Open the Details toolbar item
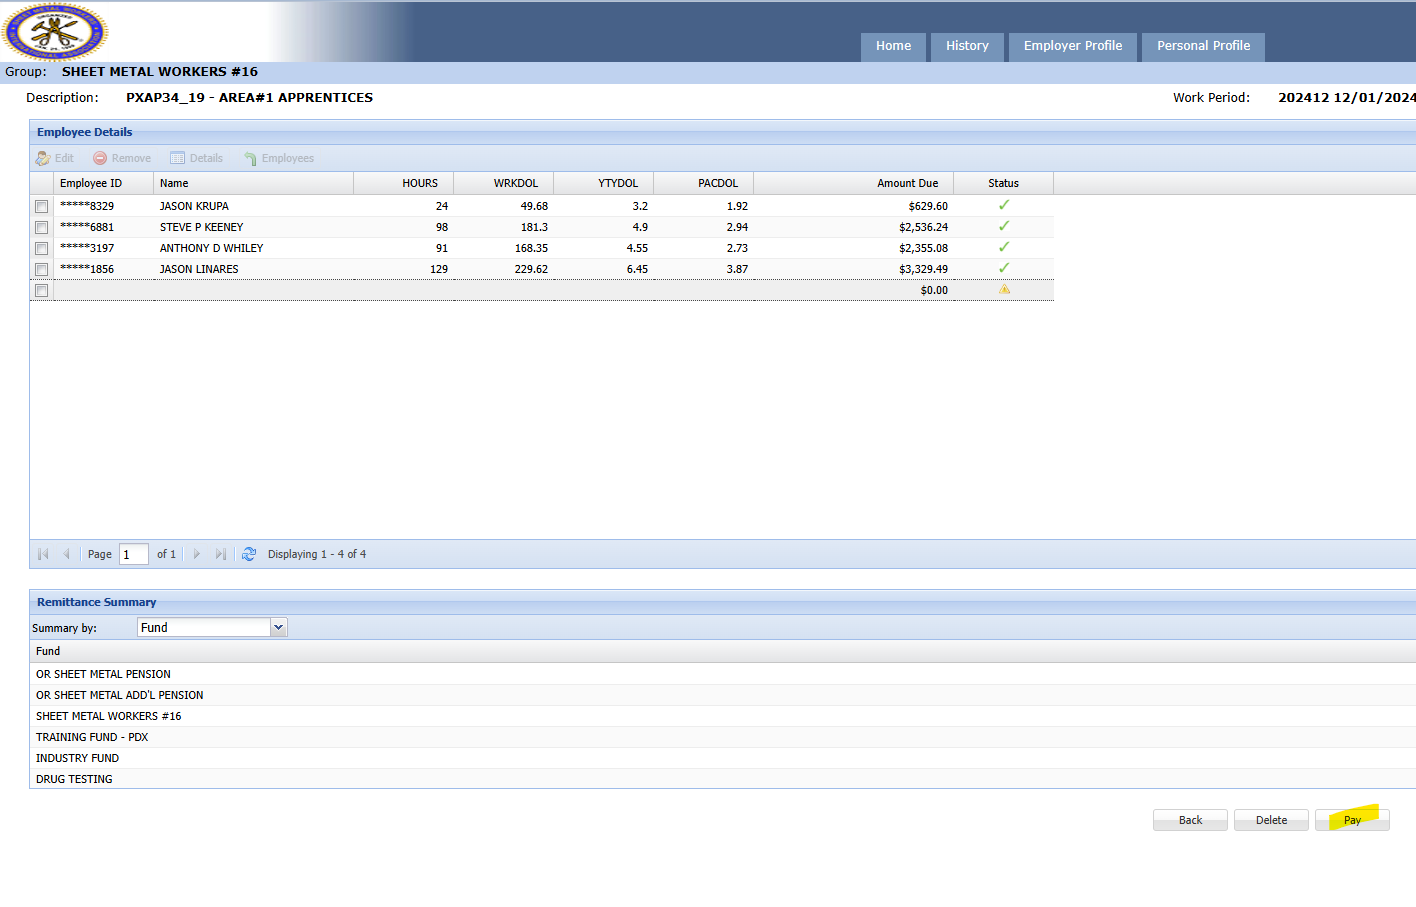 pyautogui.click(x=196, y=158)
